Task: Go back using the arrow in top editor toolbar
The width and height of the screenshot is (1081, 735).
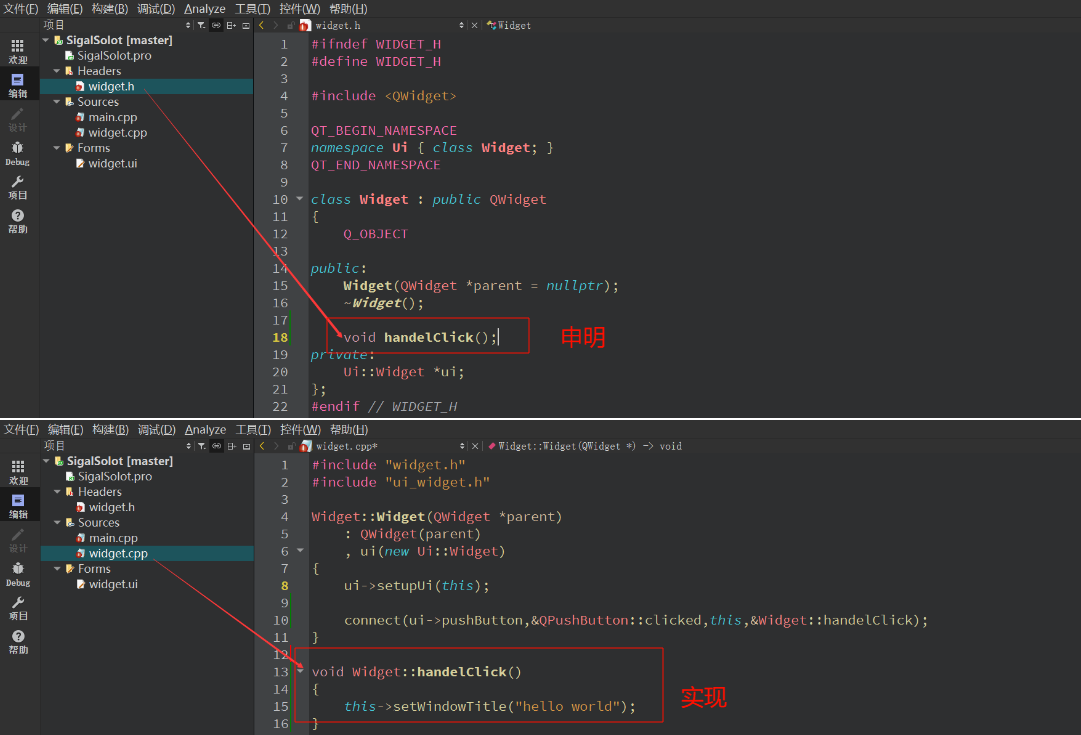Action: tap(262, 25)
